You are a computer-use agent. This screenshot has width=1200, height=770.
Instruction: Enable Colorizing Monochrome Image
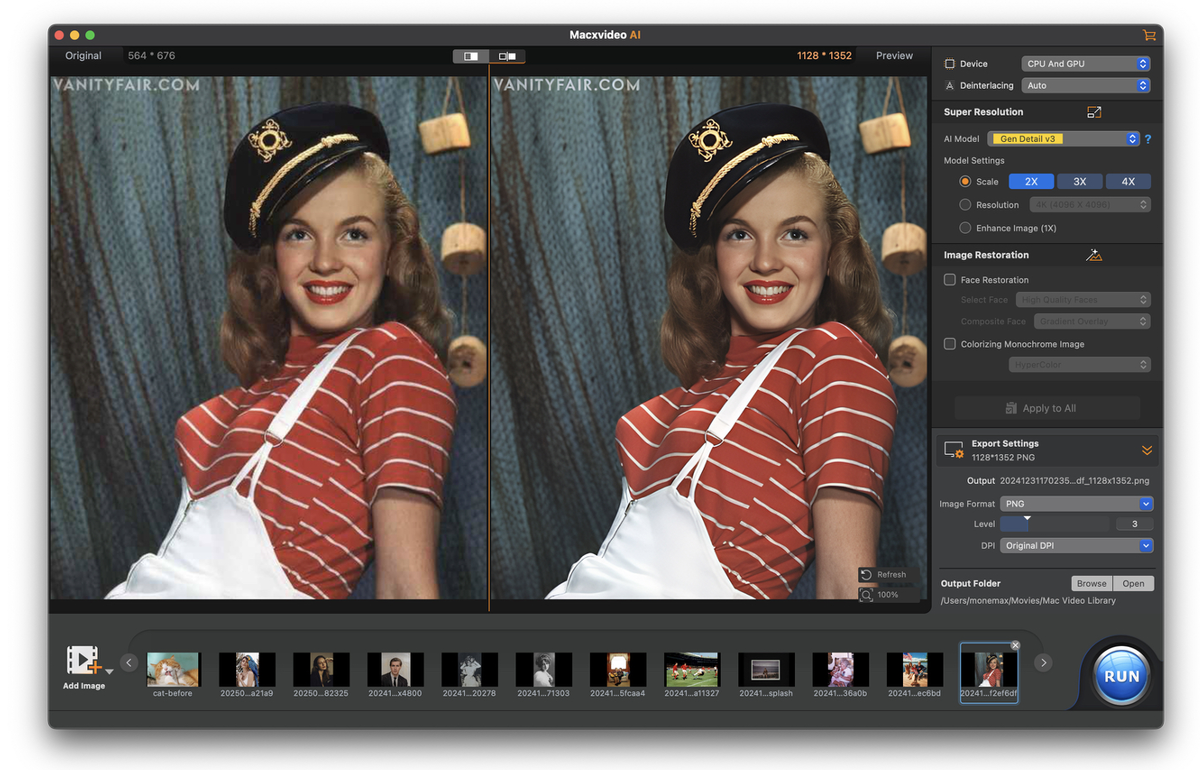947,343
